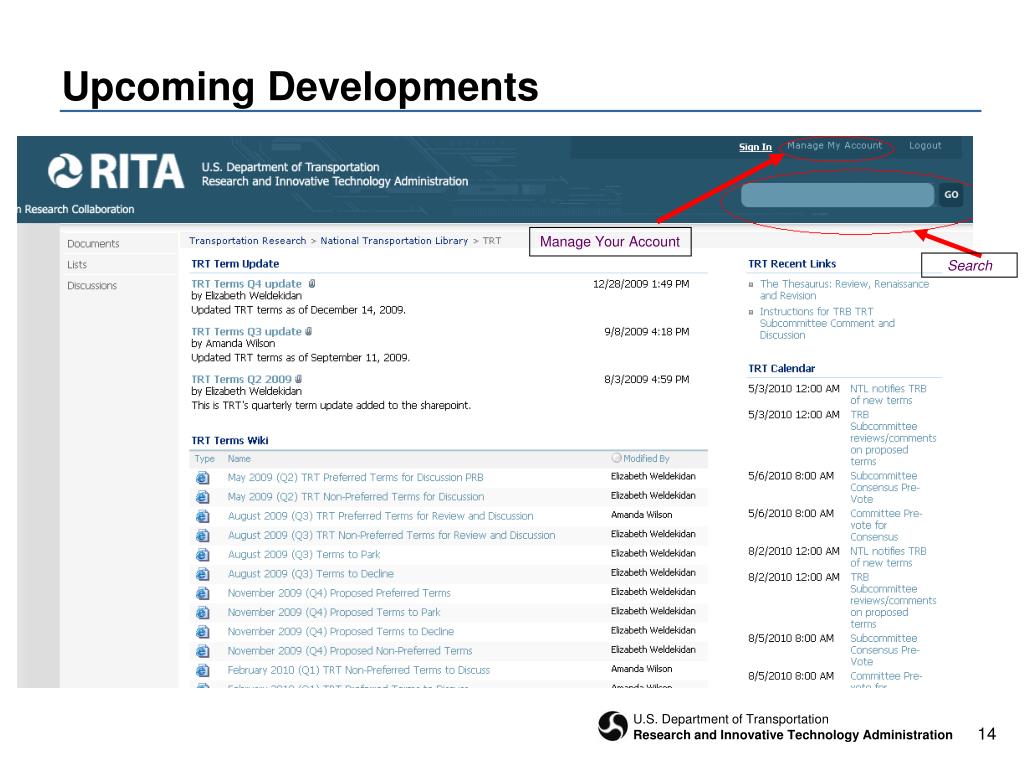
Task: Open 8/5/2010 Subcommittee Consensus Pre-Vote event
Action: point(884,650)
